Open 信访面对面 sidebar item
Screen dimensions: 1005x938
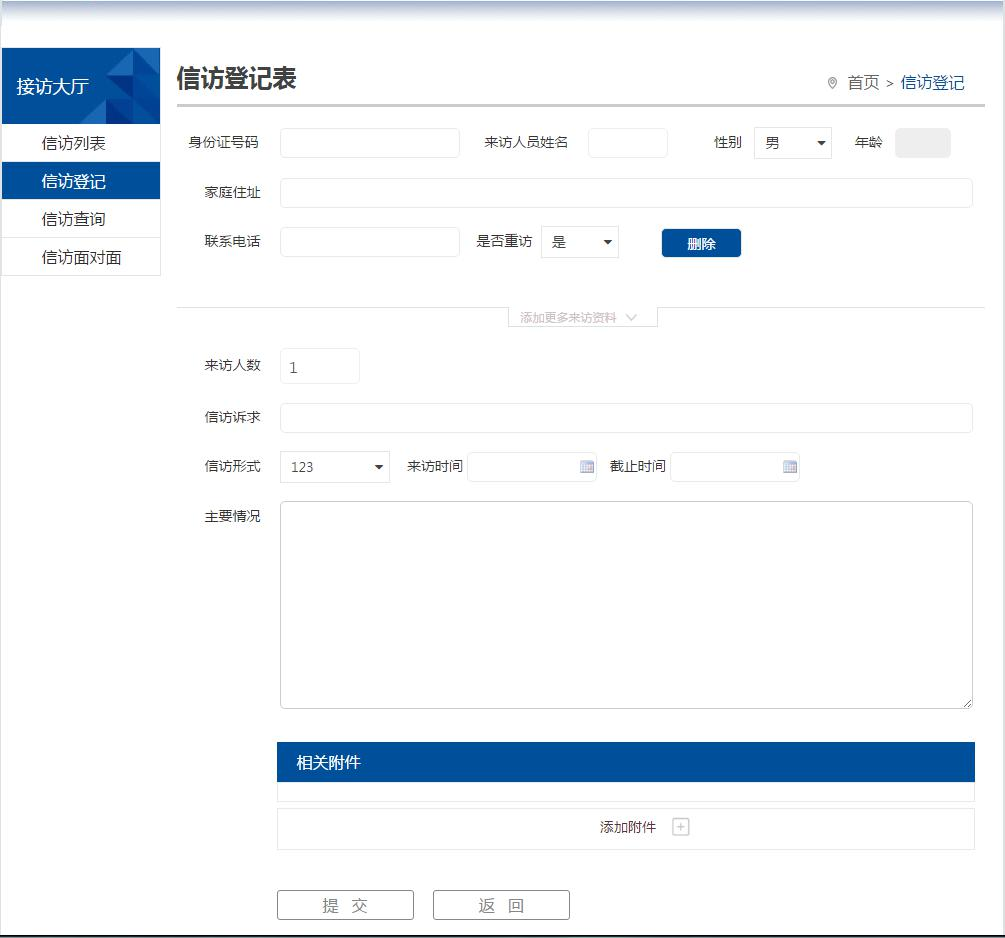(80, 257)
